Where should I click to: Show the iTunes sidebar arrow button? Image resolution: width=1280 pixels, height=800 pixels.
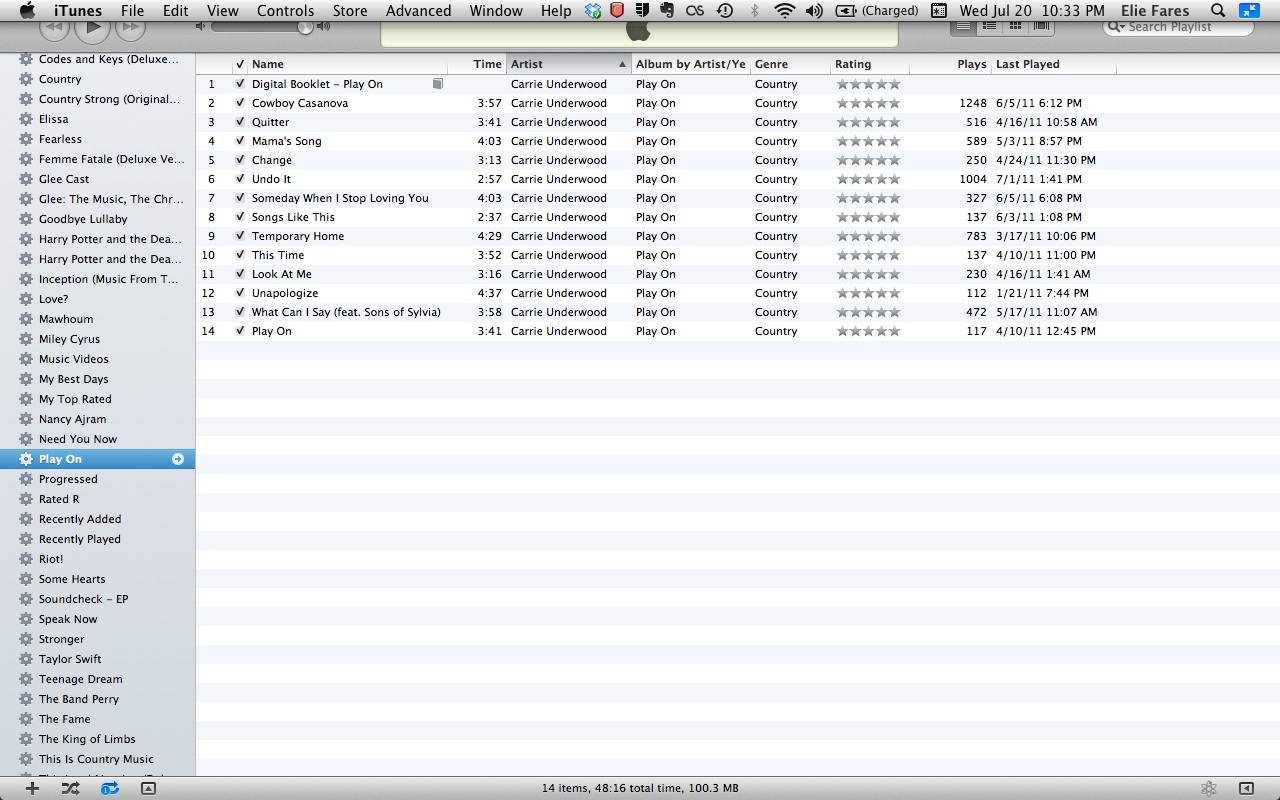coord(1246,788)
